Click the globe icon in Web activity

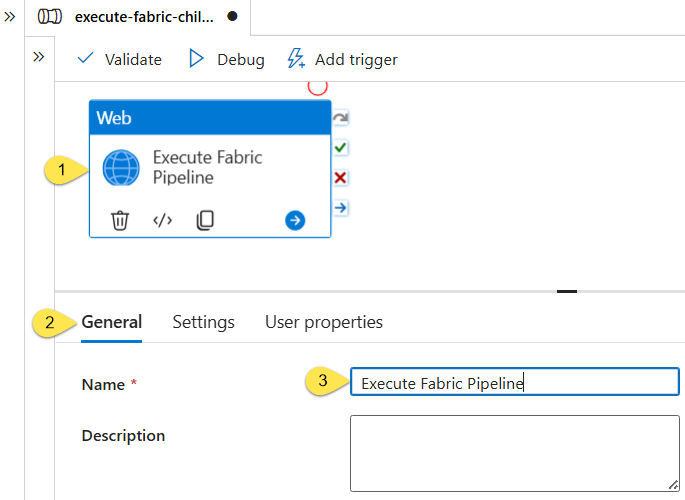coord(121,168)
